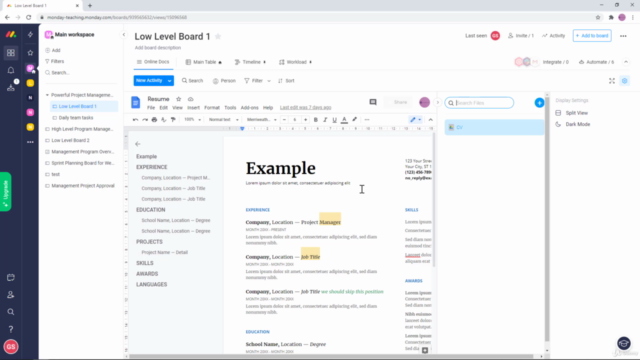The image size is (640, 360).
Task: Open the highlight color pen
Action: [x=354, y=120]
